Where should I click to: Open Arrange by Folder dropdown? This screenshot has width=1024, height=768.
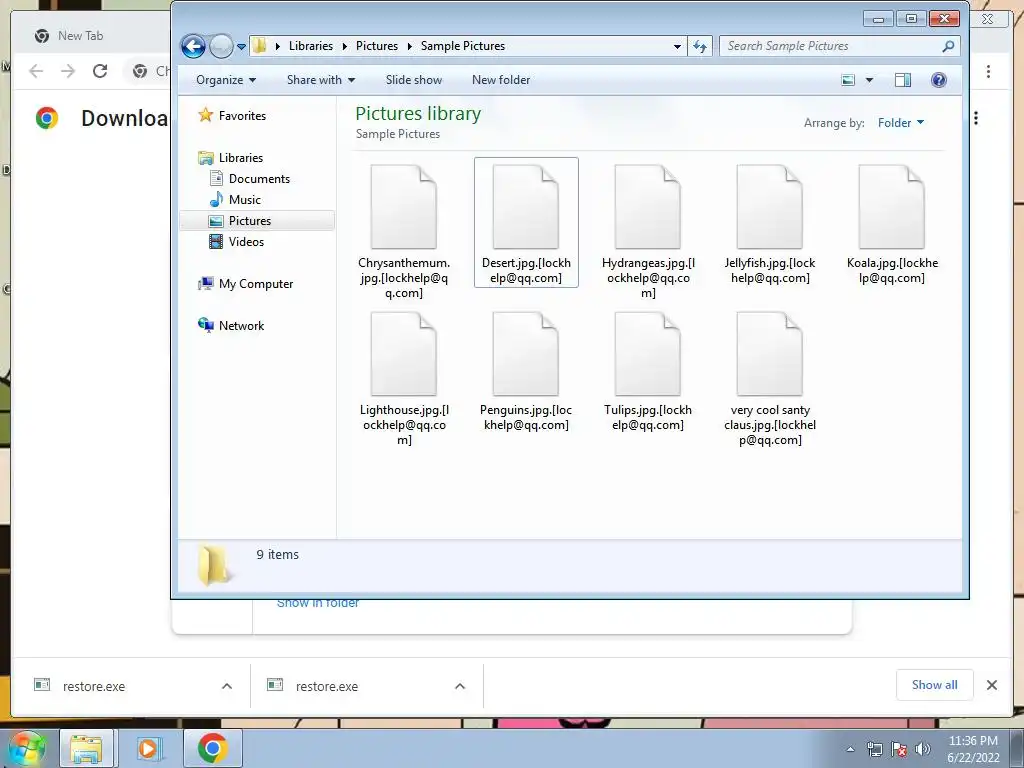click(901, 123)
